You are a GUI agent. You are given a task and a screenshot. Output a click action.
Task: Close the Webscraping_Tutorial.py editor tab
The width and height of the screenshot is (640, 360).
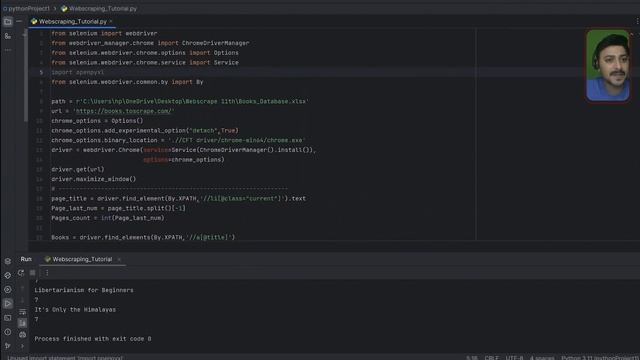tap(111, 22)
